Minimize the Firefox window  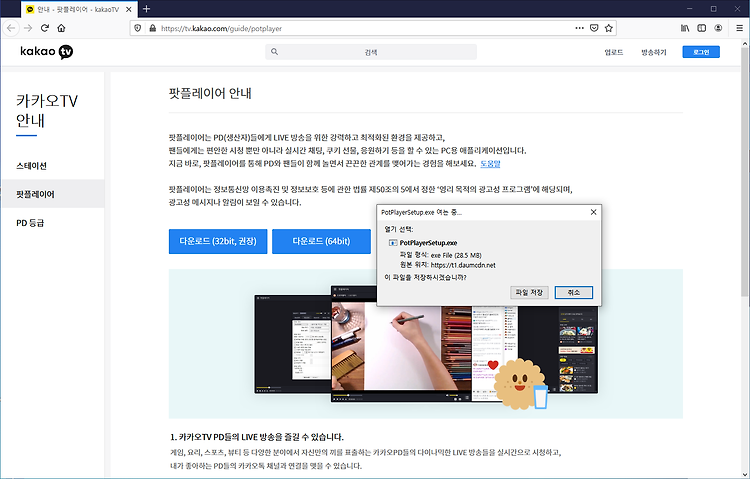689,9
